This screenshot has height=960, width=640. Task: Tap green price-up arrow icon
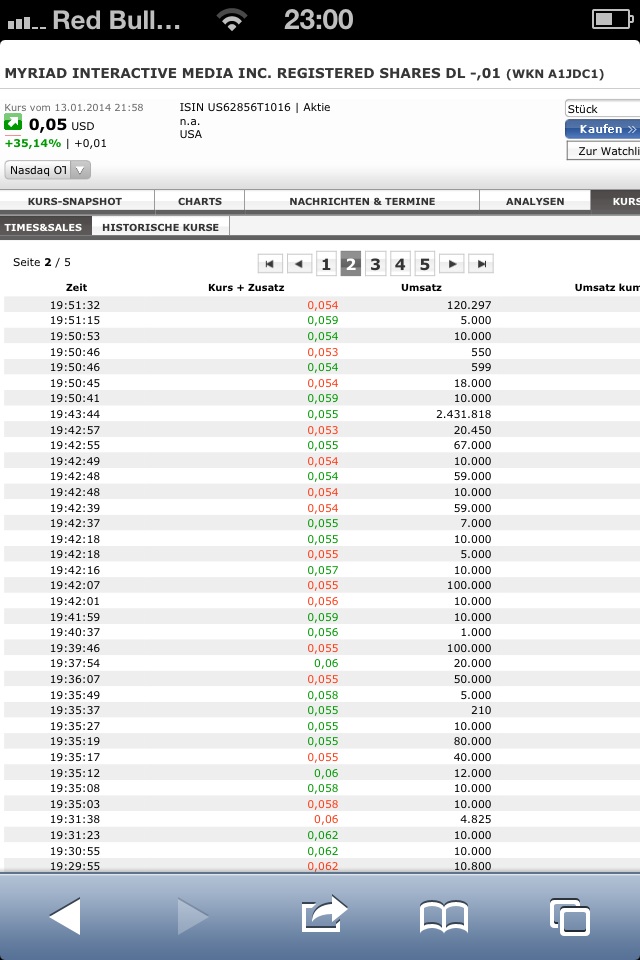[x=13, y=122]
